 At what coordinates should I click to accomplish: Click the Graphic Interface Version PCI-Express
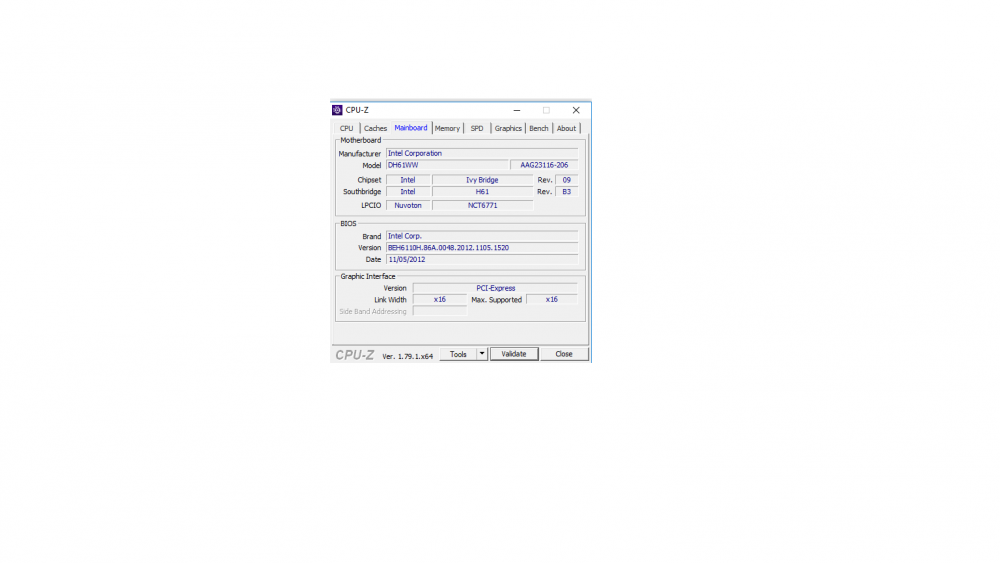click(496, 288)
